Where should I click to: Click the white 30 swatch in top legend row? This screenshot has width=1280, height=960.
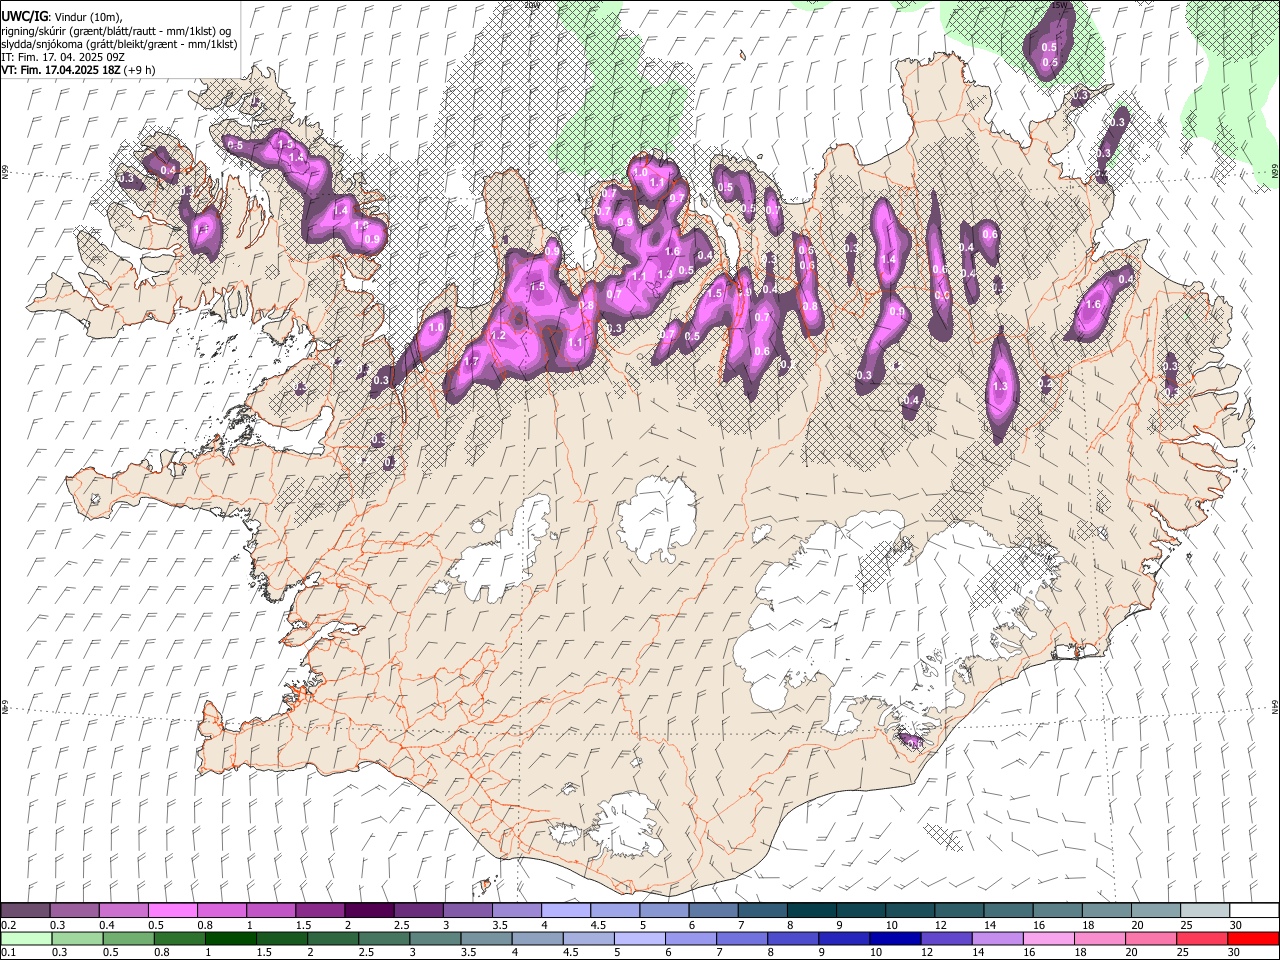(x=1253, y=911)
